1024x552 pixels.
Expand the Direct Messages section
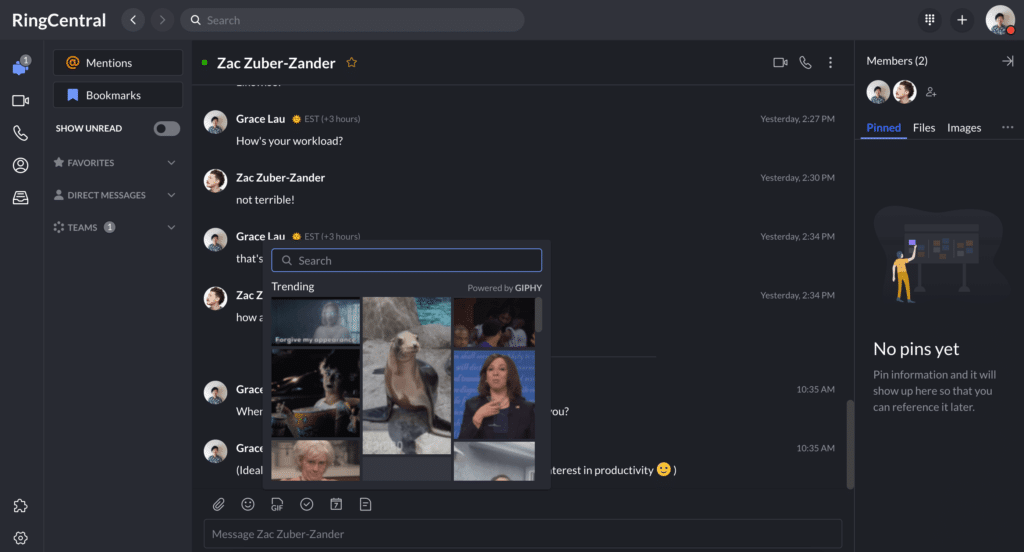pos(171,195)
